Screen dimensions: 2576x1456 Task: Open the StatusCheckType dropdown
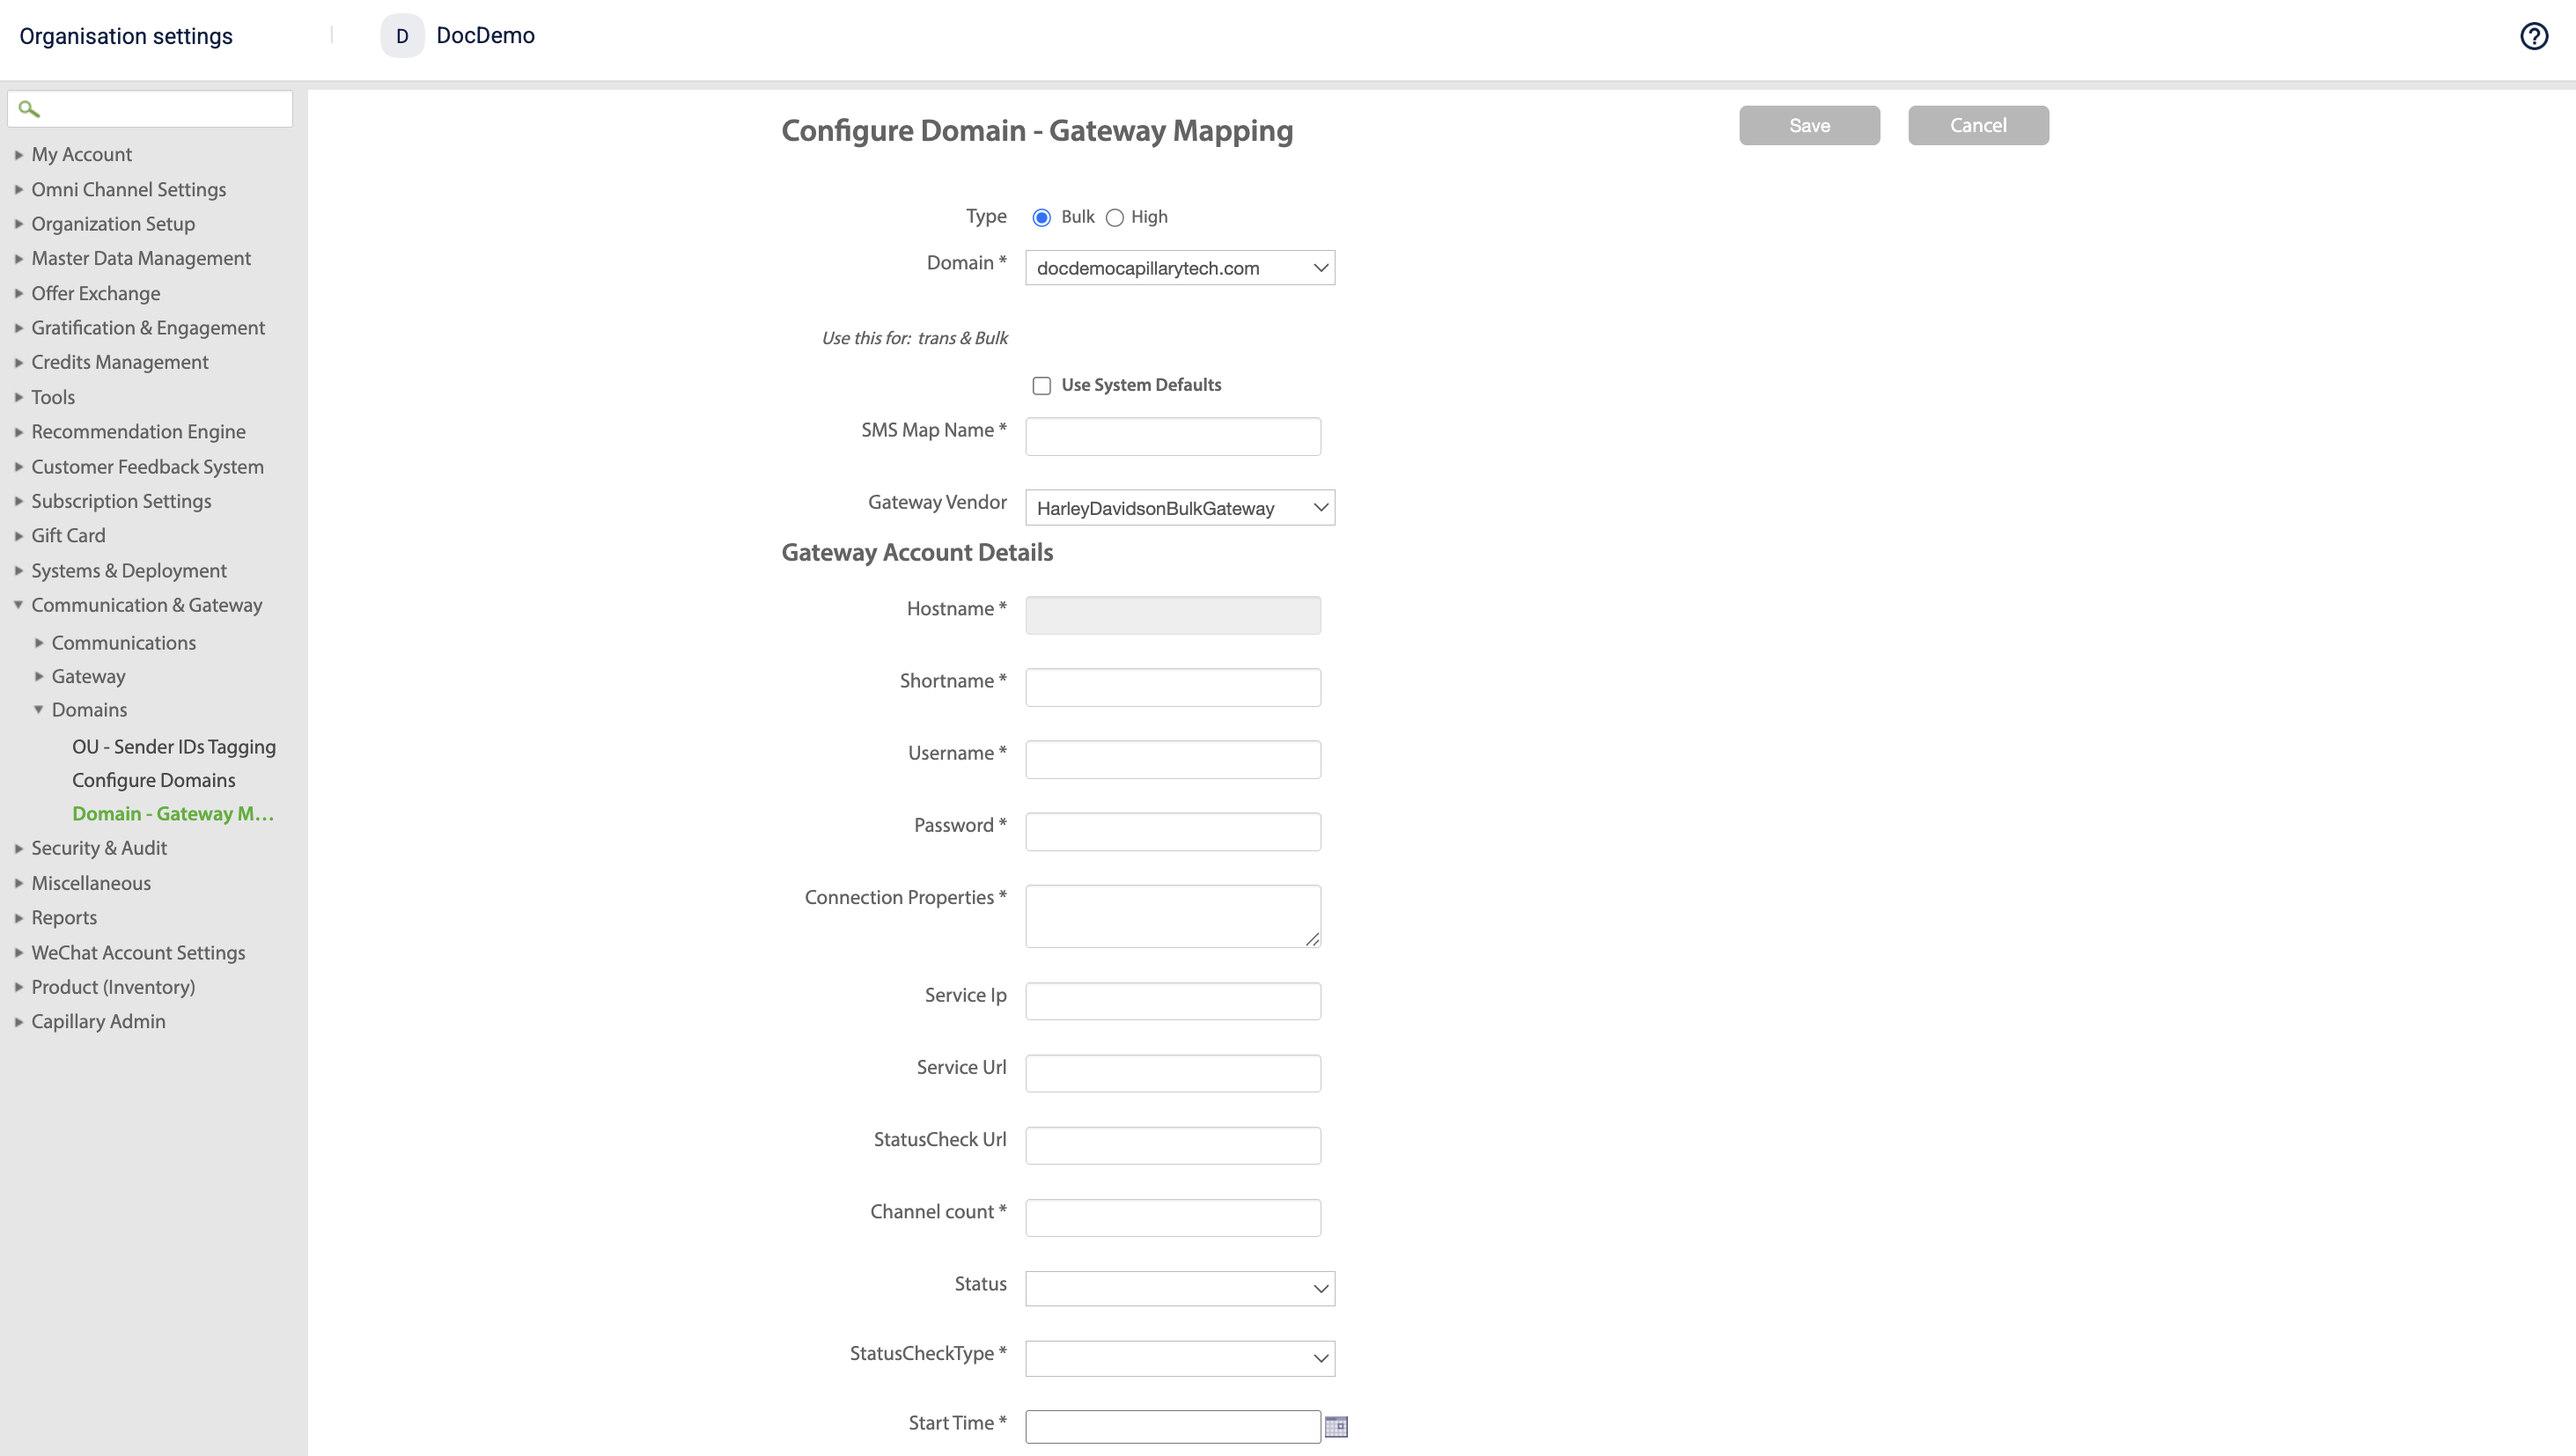click(1179, 1358)
